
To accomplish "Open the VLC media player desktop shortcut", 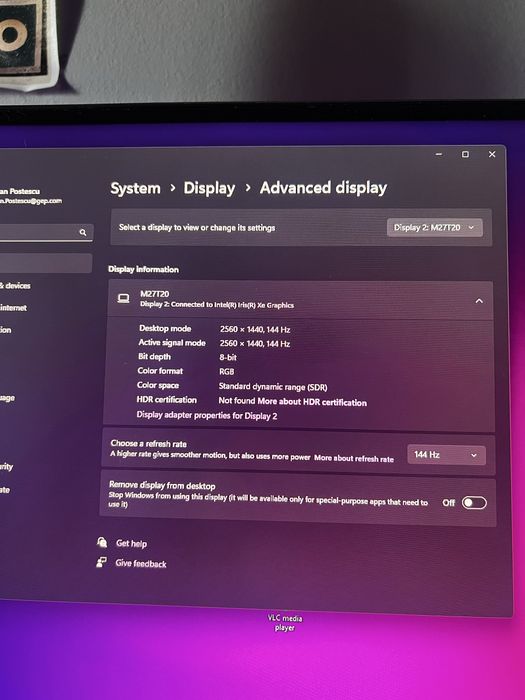I will [285, 623].
